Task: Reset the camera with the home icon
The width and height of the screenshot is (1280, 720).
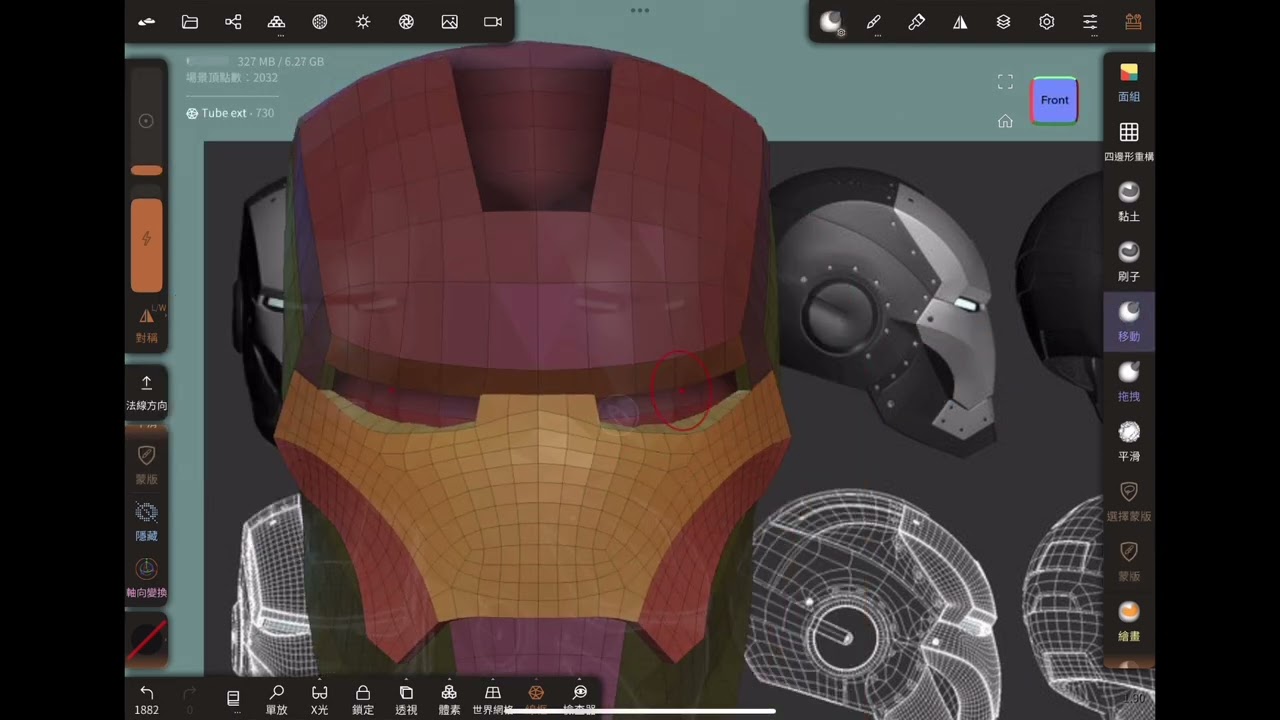Action: [1005, 121]
